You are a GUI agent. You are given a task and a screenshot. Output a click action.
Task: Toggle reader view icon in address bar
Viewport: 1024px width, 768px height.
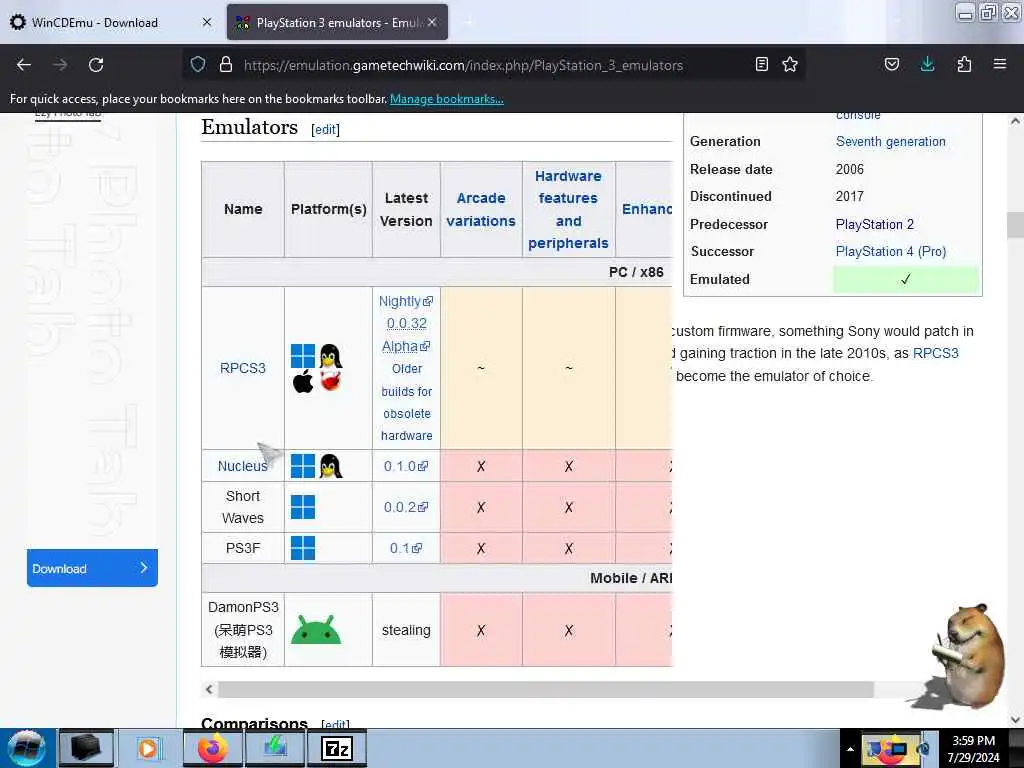pos(761,64)
